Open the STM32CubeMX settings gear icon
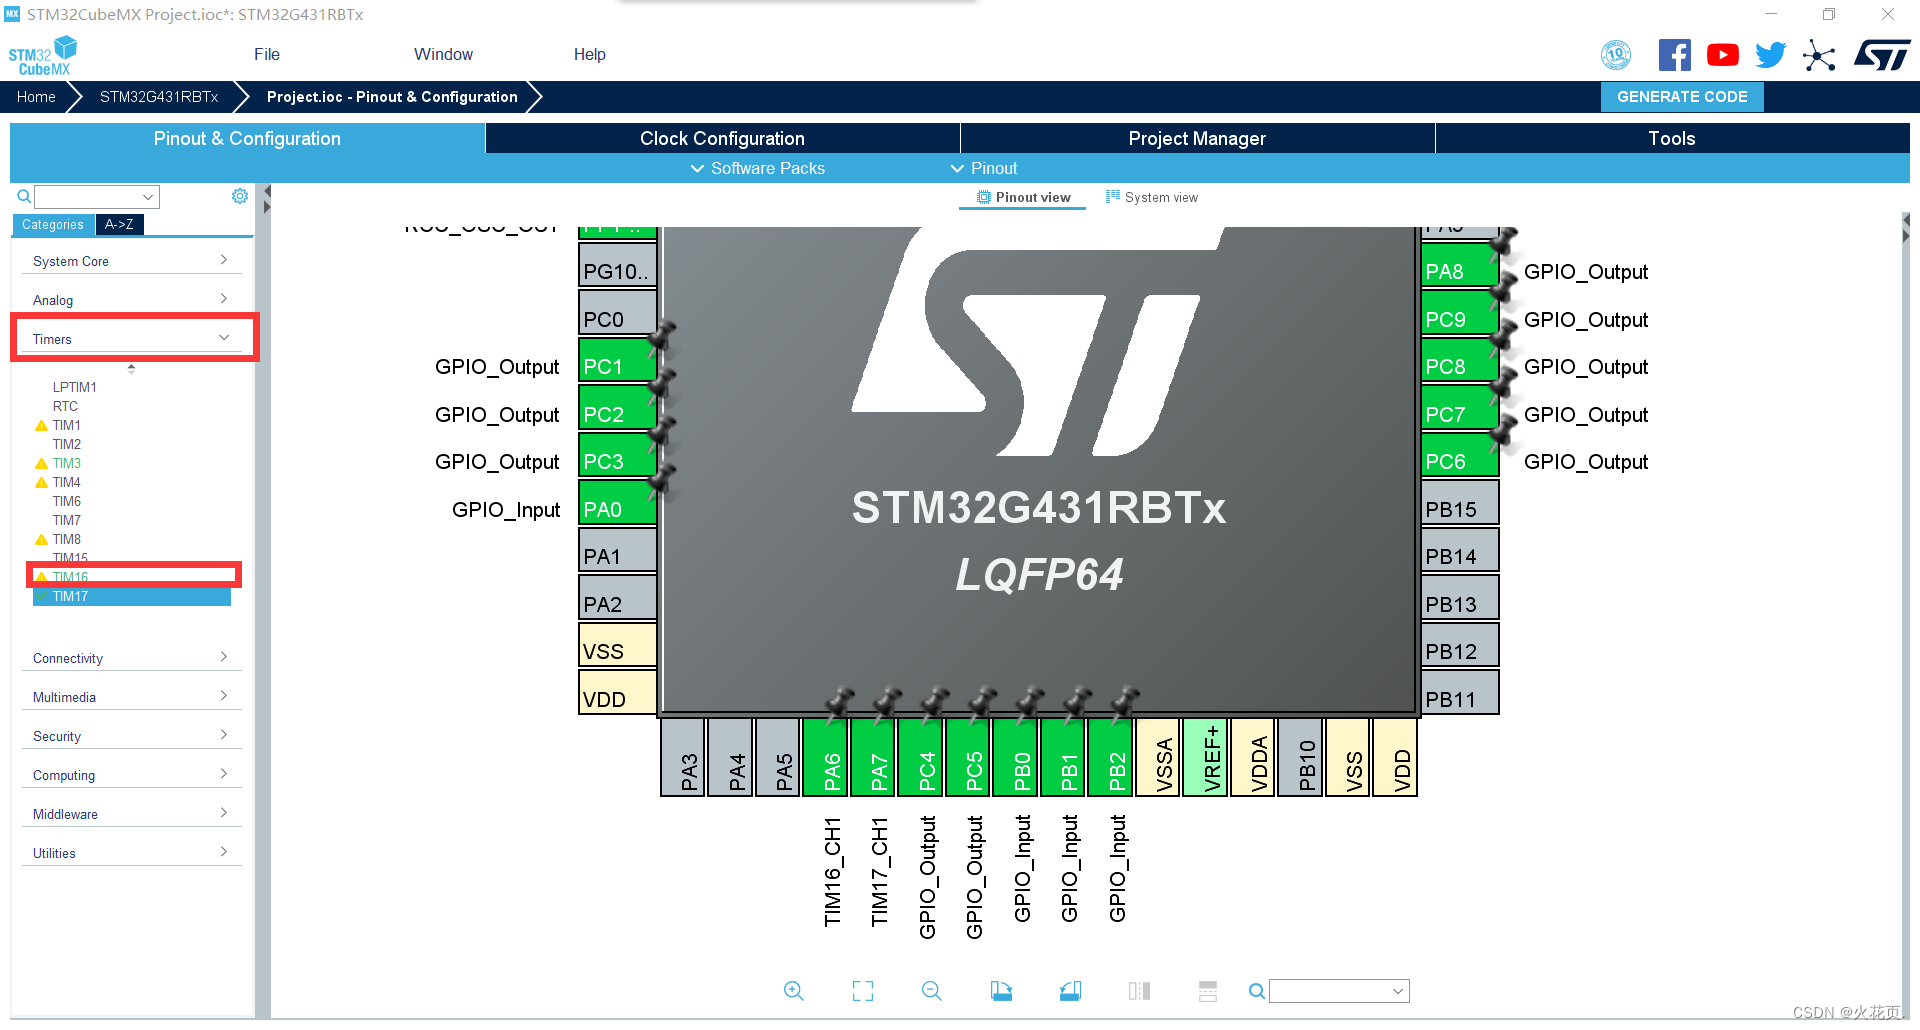Viewport: 1920px width, 1030px height. (240, 196)
